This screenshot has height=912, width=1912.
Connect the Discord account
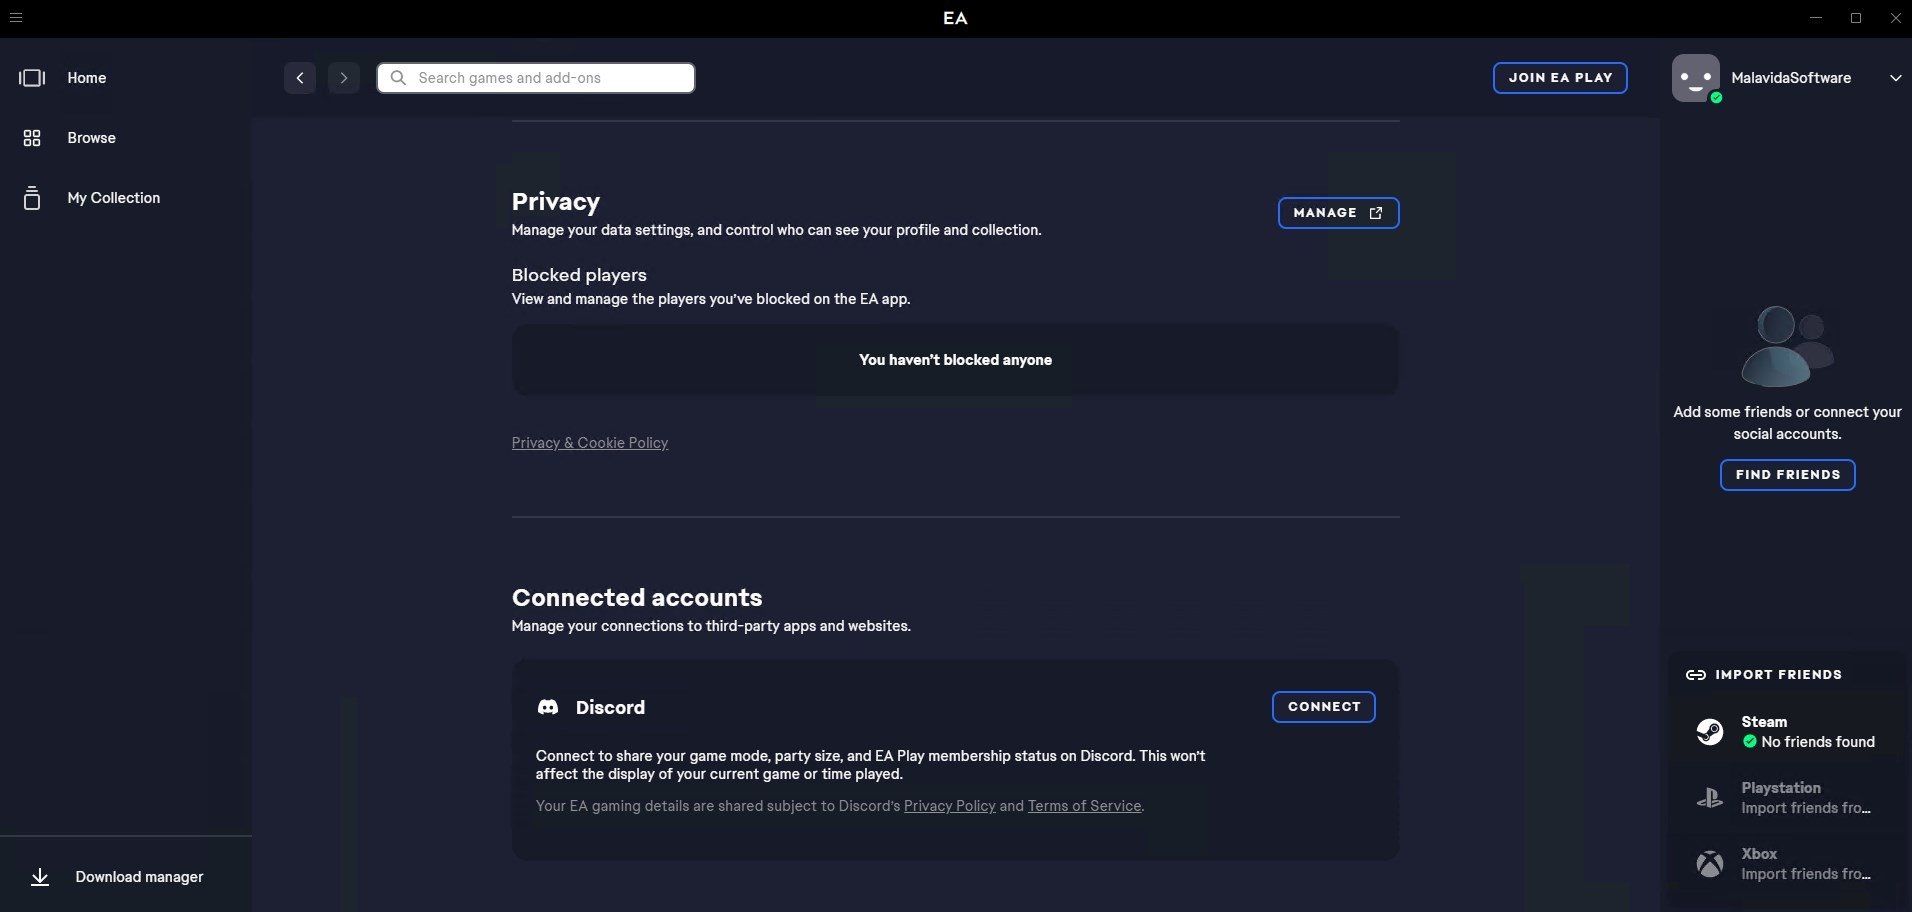(x=1324, y=707)
